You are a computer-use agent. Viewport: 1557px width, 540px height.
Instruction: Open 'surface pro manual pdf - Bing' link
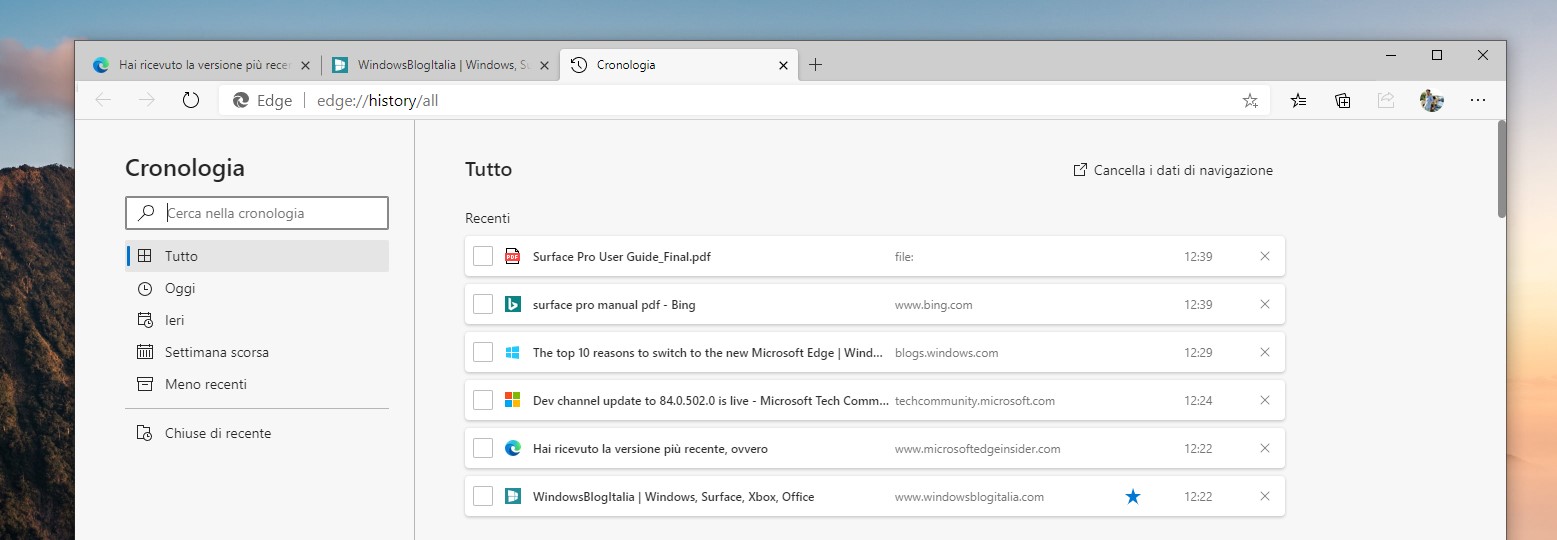(614, 304)
